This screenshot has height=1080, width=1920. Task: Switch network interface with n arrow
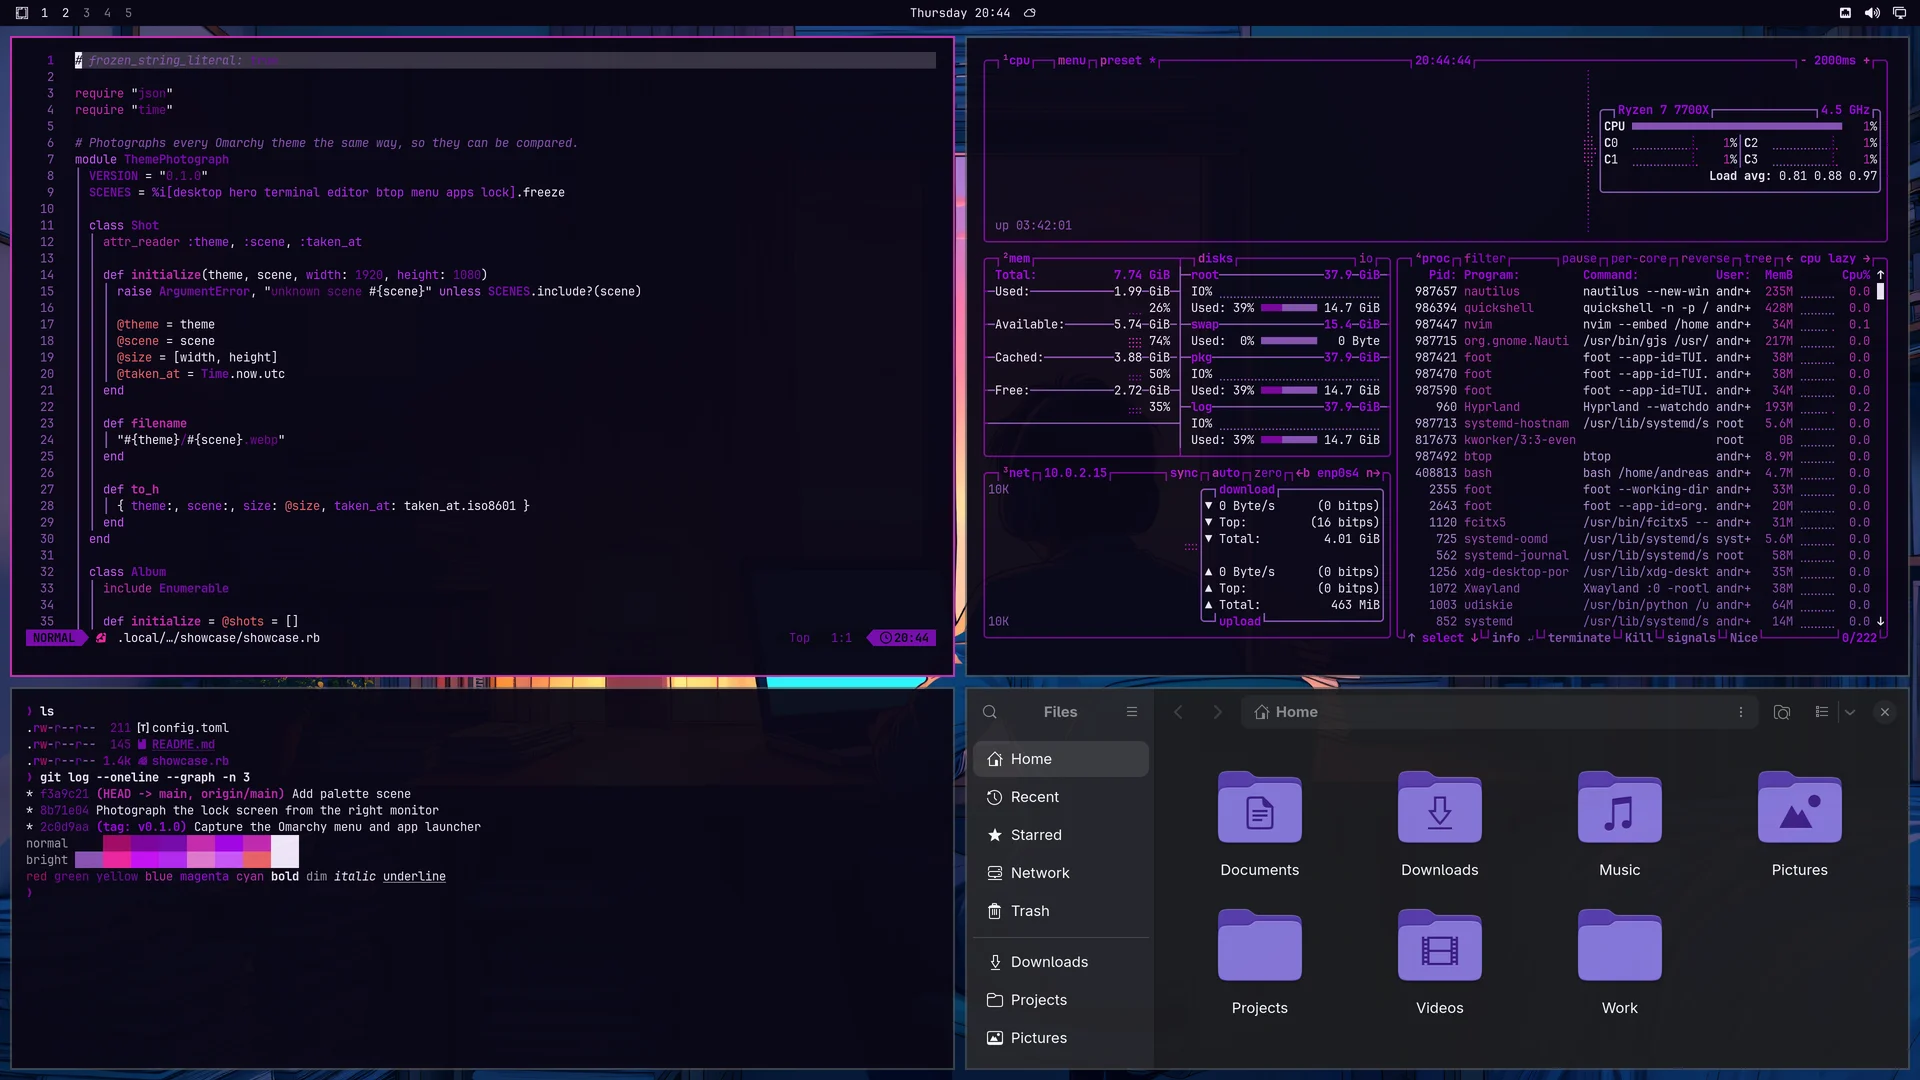coord(1373,474)
